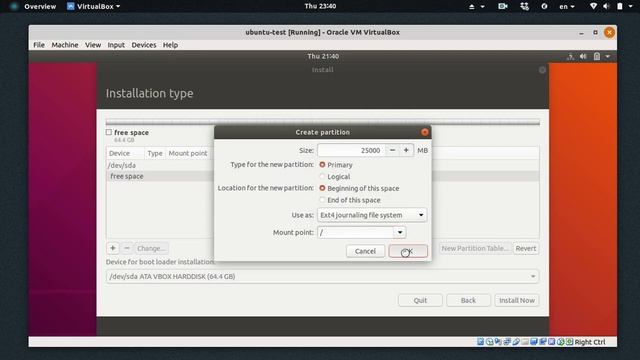This screenshot has width=640, height=360.
Task: Click Cancel in Create partition dialog
Action: (x=365, y=251)
